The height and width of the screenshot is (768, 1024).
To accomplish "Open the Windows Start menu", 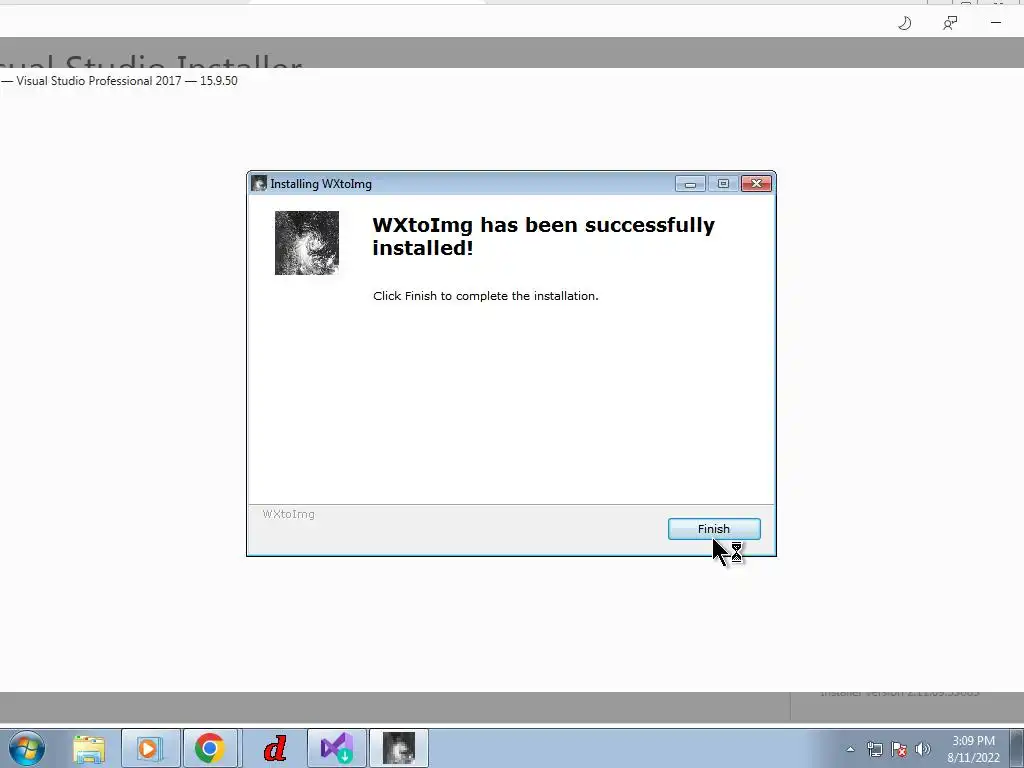I will pyautogui.click(x=27, y=748).
